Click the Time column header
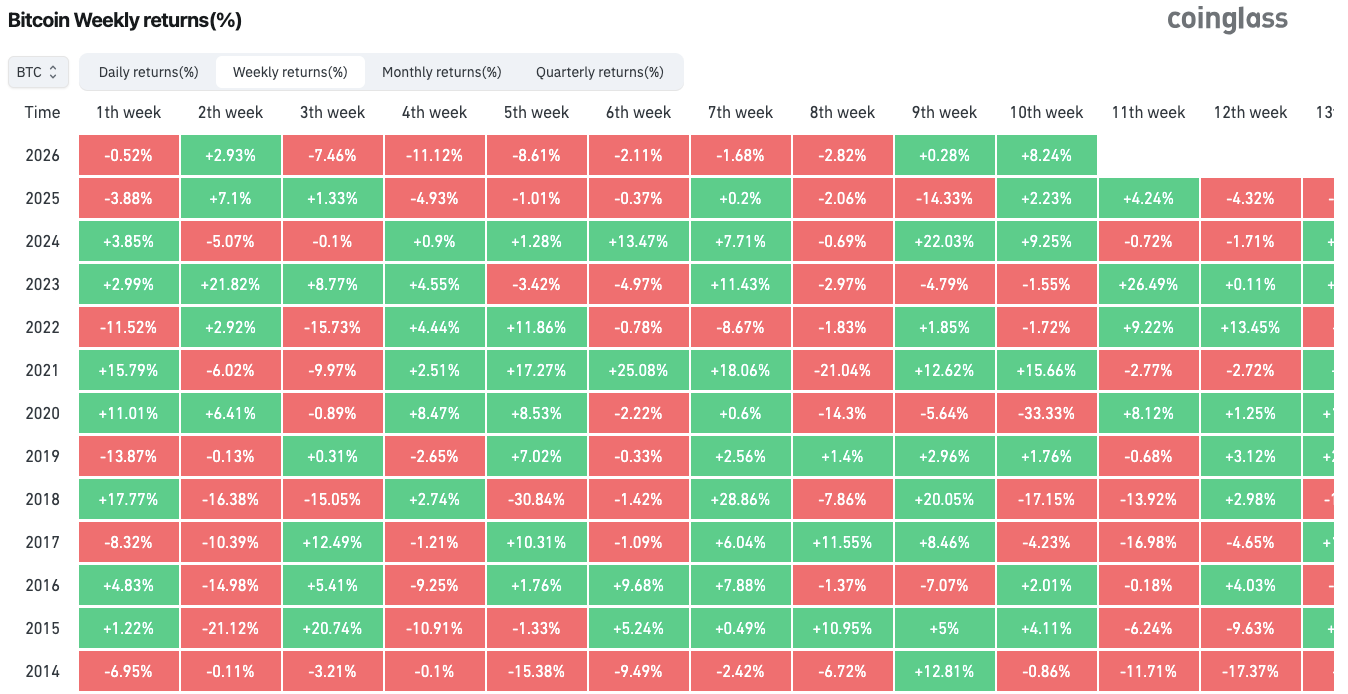 (42, 112)
